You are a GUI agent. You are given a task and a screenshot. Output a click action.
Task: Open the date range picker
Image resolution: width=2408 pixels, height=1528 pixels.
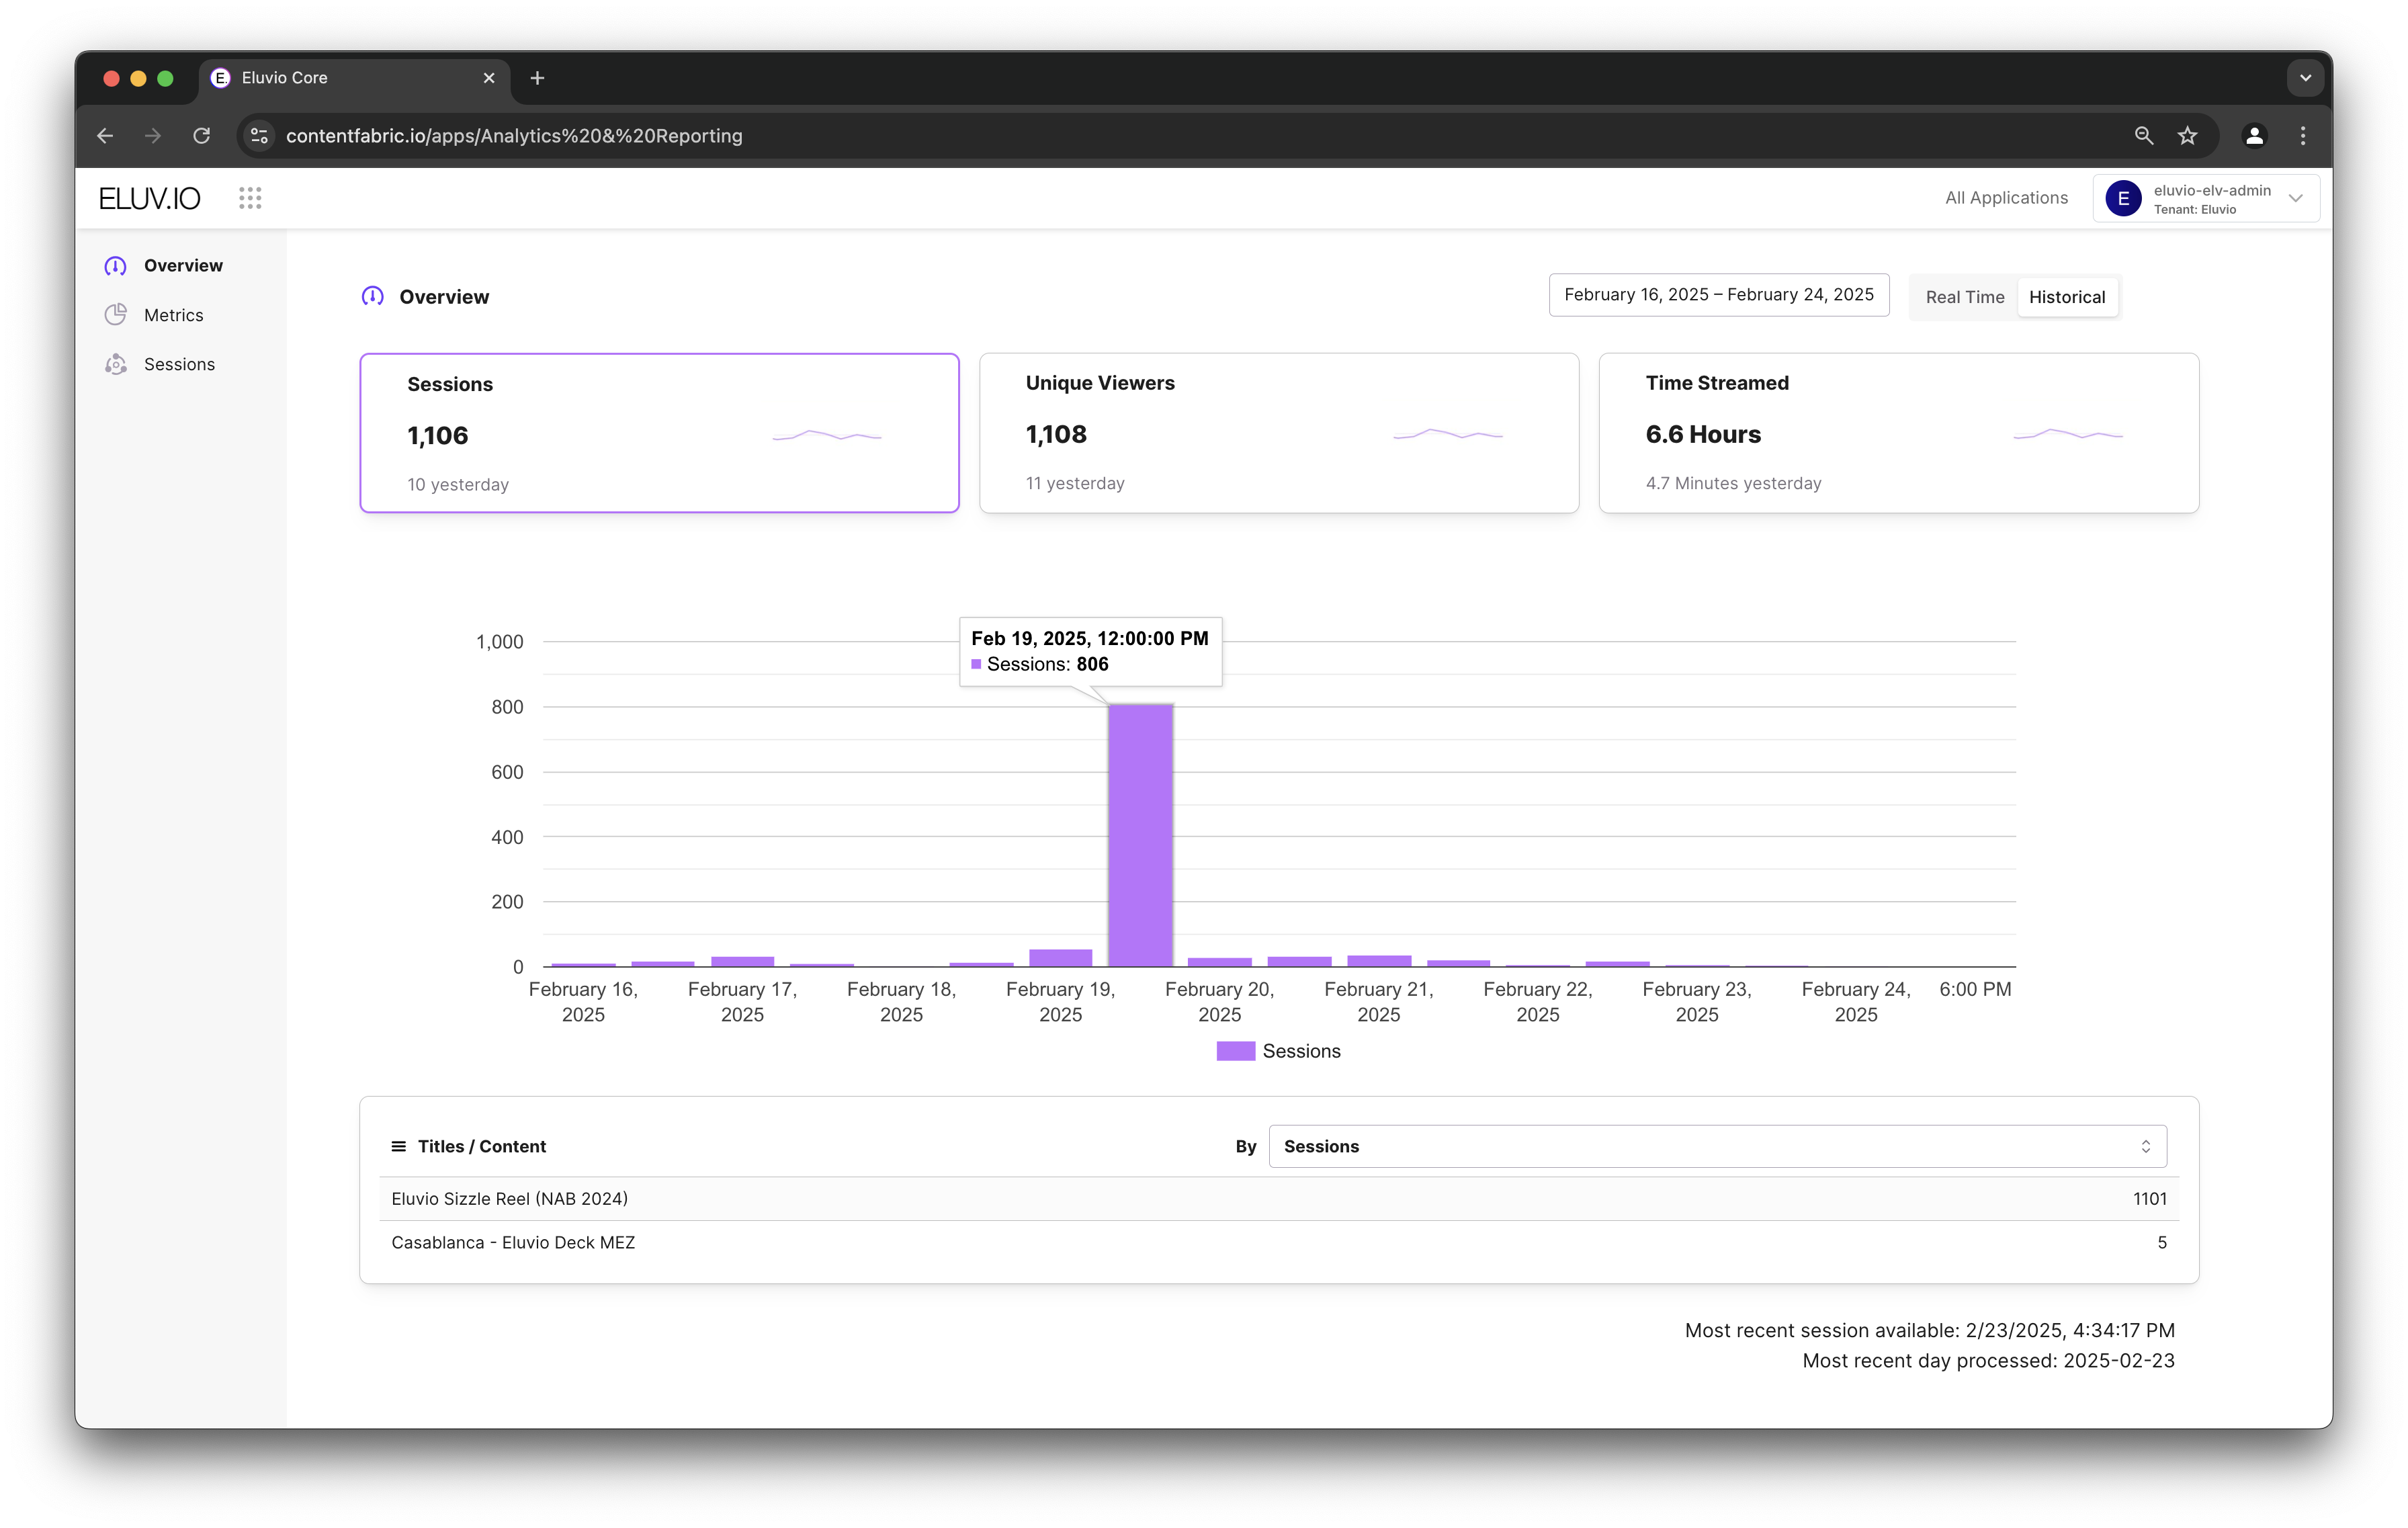[x=1718, y=295]
